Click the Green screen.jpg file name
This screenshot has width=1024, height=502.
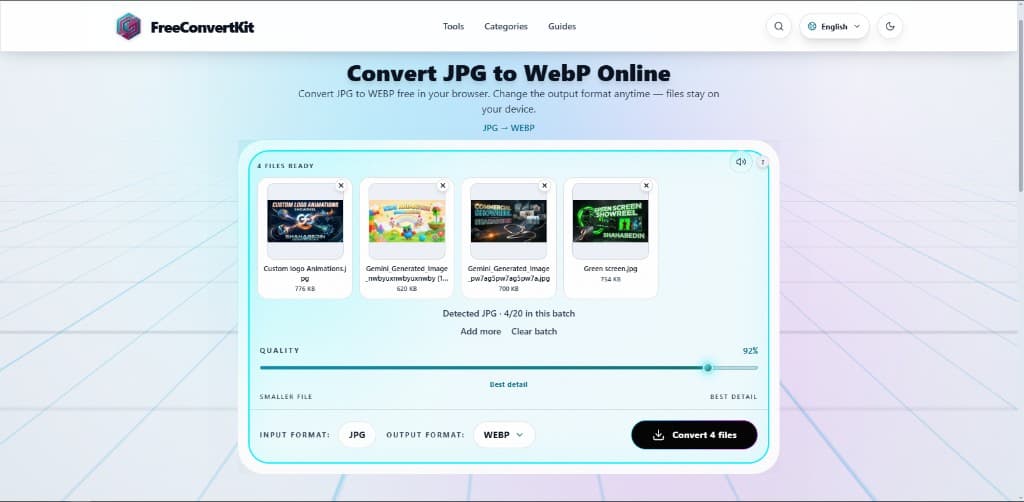(611, 268)
